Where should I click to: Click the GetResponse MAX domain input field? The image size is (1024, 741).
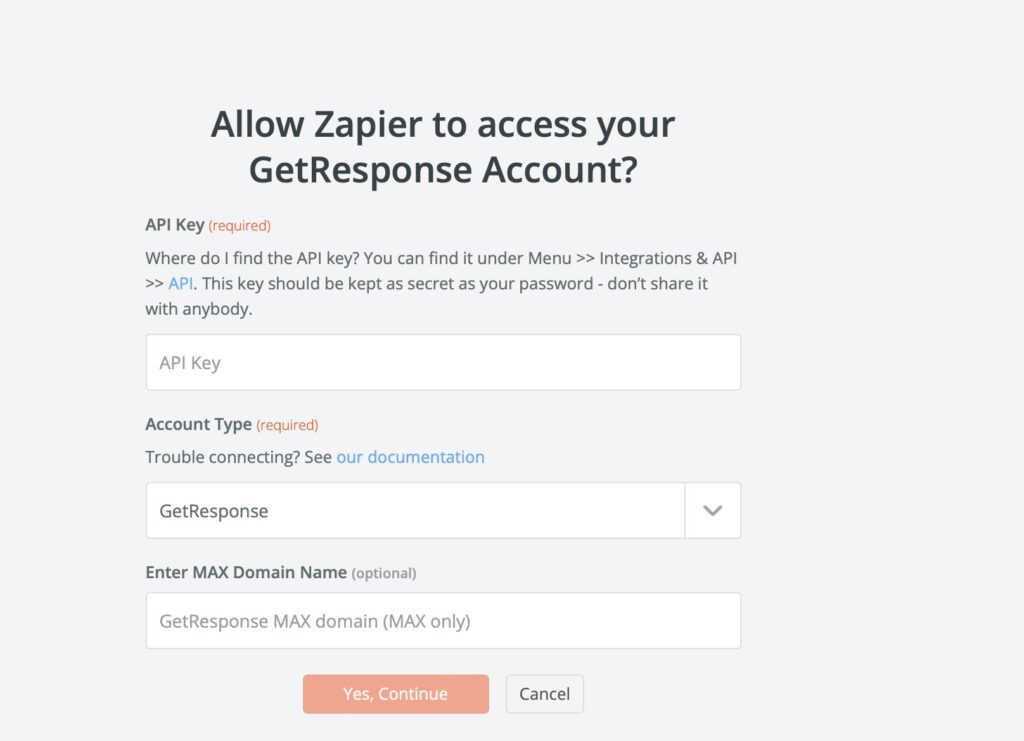click(x=443, y=621)
